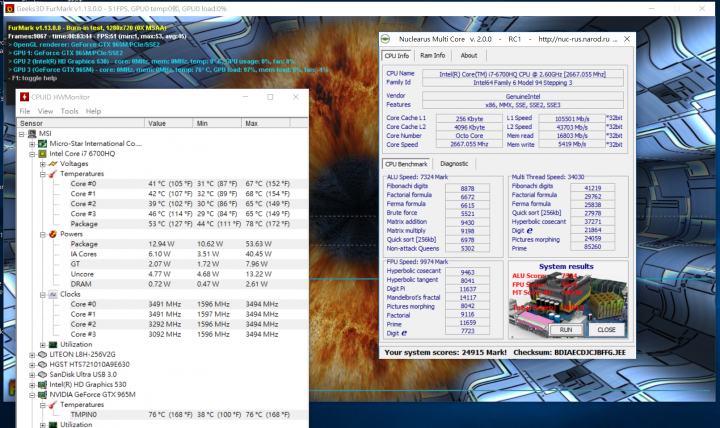Image resolution: width=720 pixels, height=428 pixels.
Task: Click the Min column header
Action: coord(218,123)
